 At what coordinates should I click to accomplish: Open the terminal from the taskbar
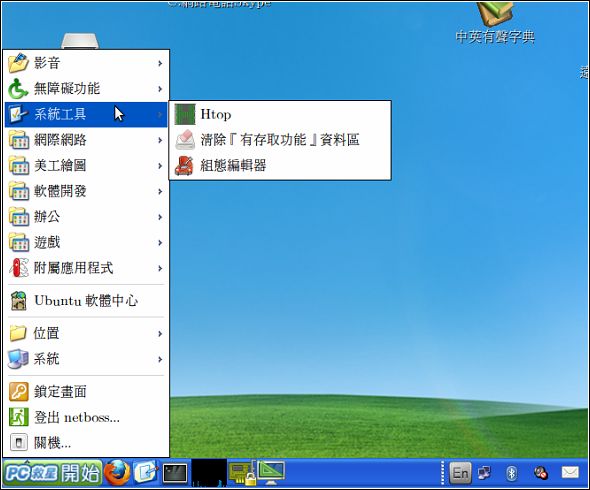(x=175, y=473)
